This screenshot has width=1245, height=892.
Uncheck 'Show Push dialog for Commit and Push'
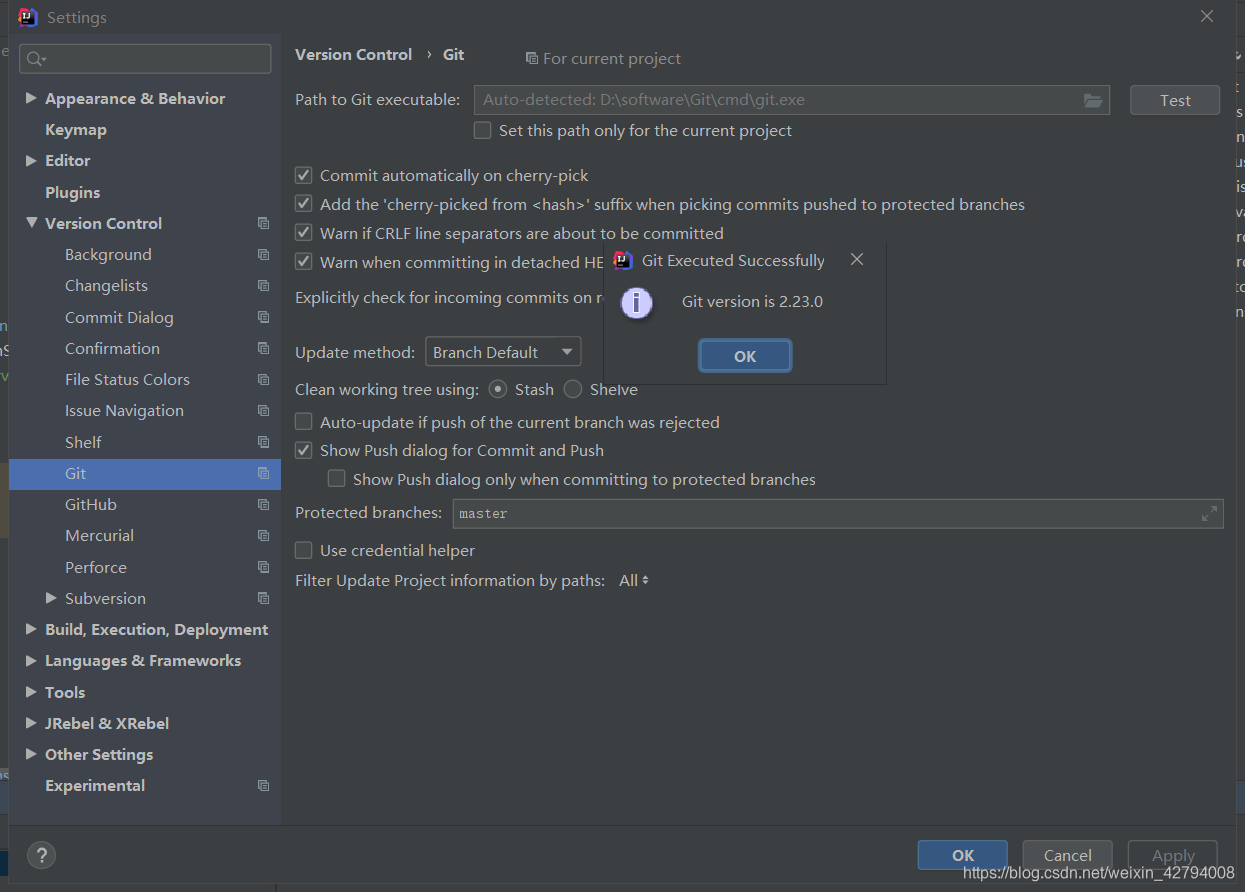[303, 450]
